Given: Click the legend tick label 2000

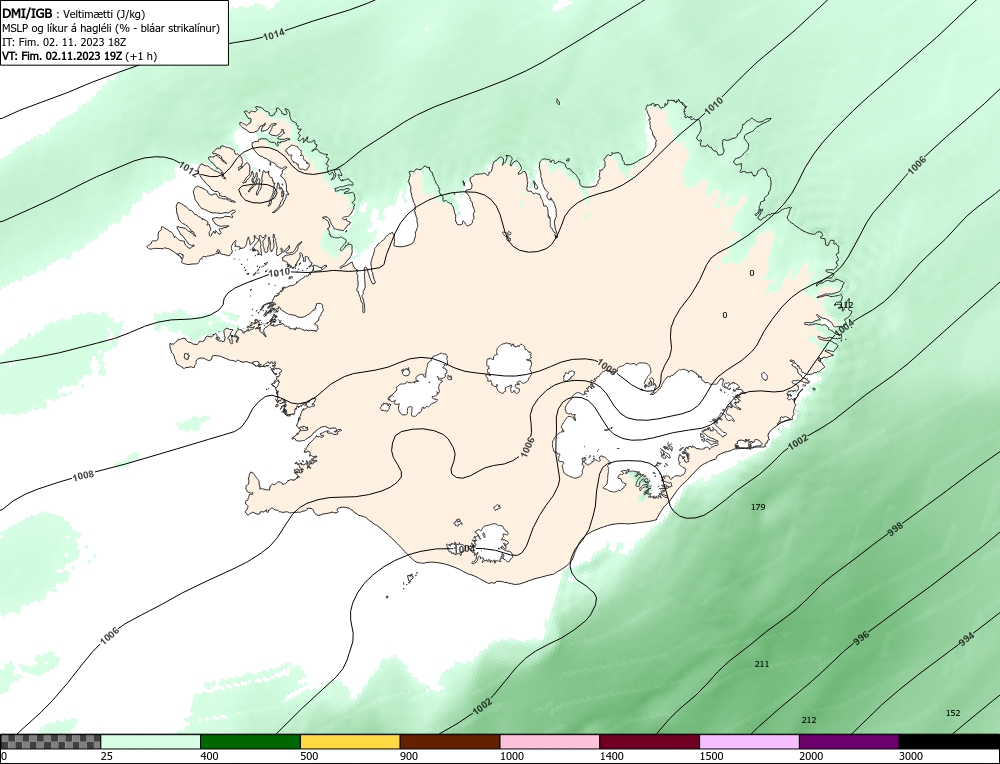Looking at the screenshot, I should pyautogui.click(x=811, y=756).
